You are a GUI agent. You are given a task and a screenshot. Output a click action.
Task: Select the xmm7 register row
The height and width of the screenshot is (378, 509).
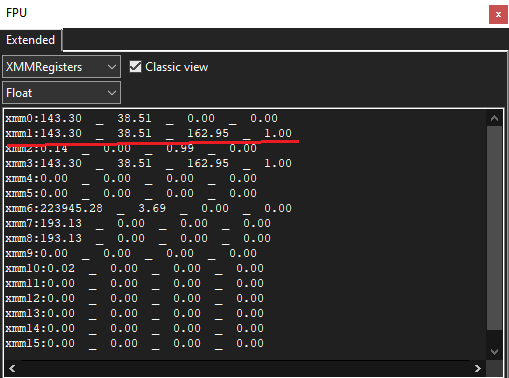138,223
